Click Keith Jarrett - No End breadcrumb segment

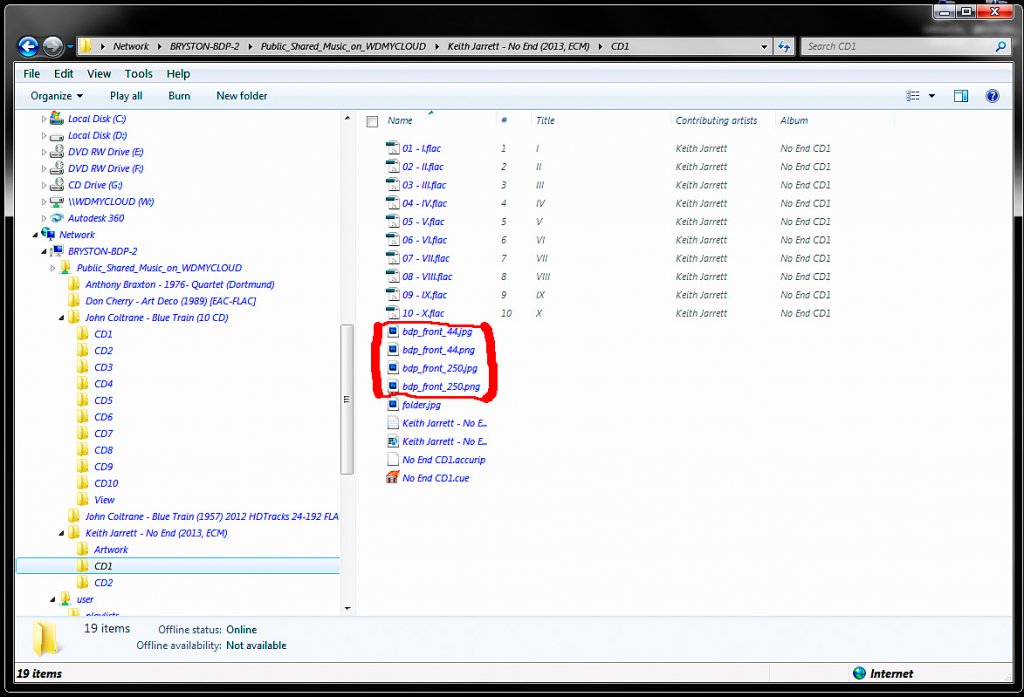pos(518,46)
